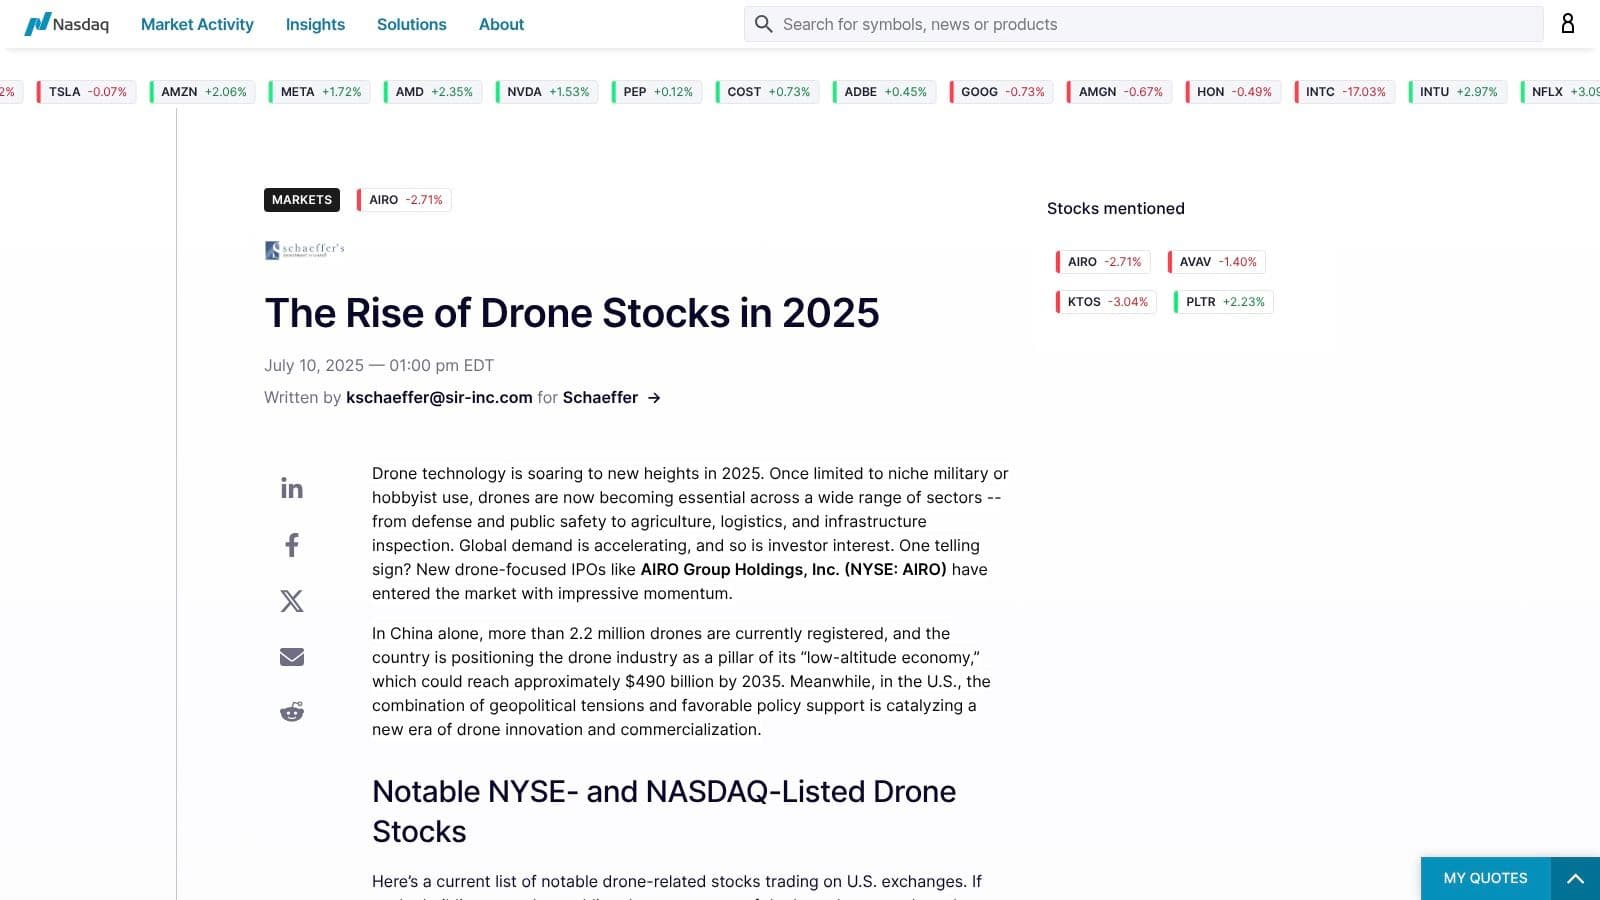Click the MARKETS category tag
Viewport: 1600px width, 900px height.
coord(301,200)
